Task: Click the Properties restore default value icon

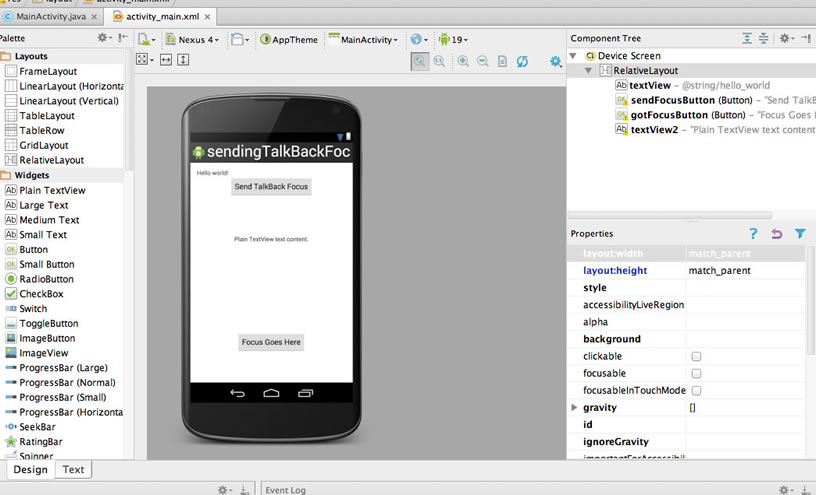Action: pyautogui.click(x=776, y=234)
